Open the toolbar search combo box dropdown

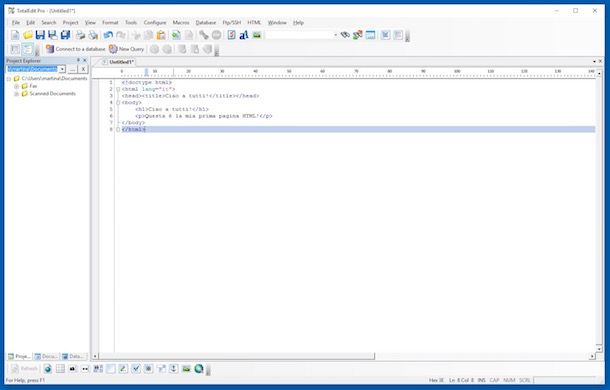(x=335, y=35)
